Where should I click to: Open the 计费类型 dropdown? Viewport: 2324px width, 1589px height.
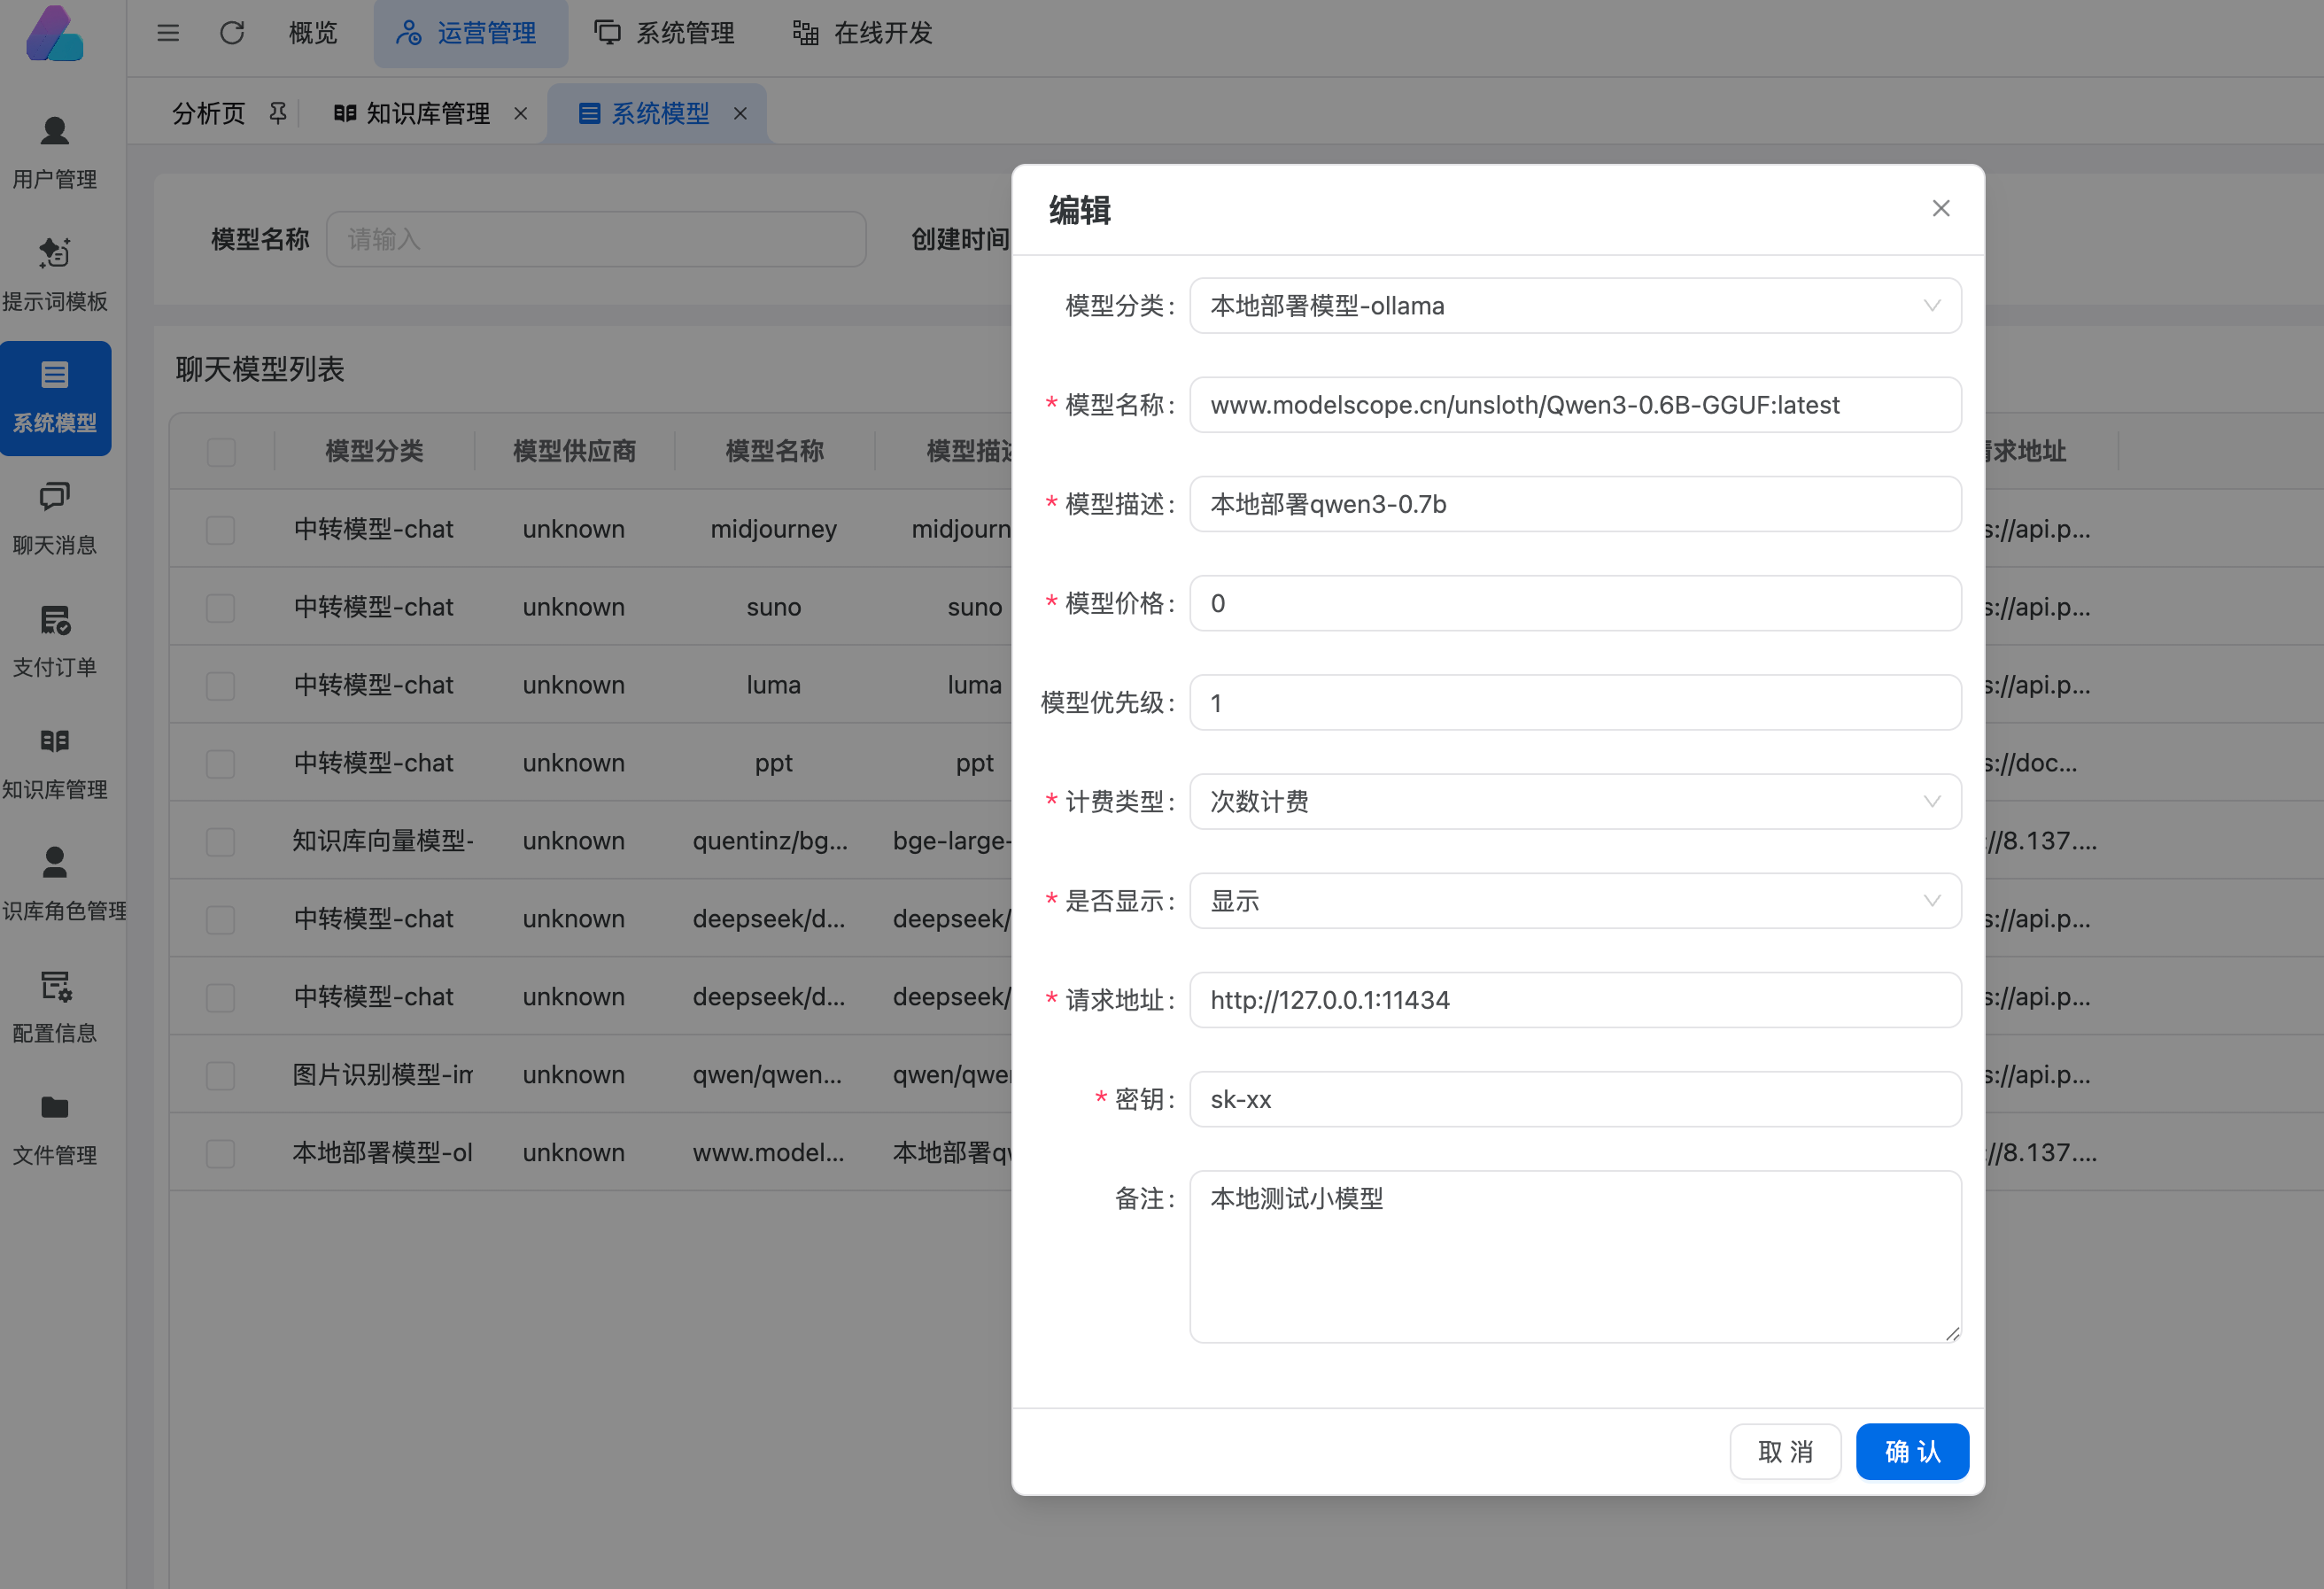click(1574, 802)
